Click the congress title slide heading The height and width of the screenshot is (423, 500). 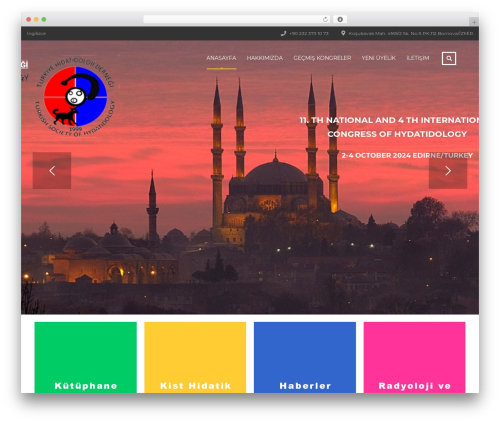(389, 127)
